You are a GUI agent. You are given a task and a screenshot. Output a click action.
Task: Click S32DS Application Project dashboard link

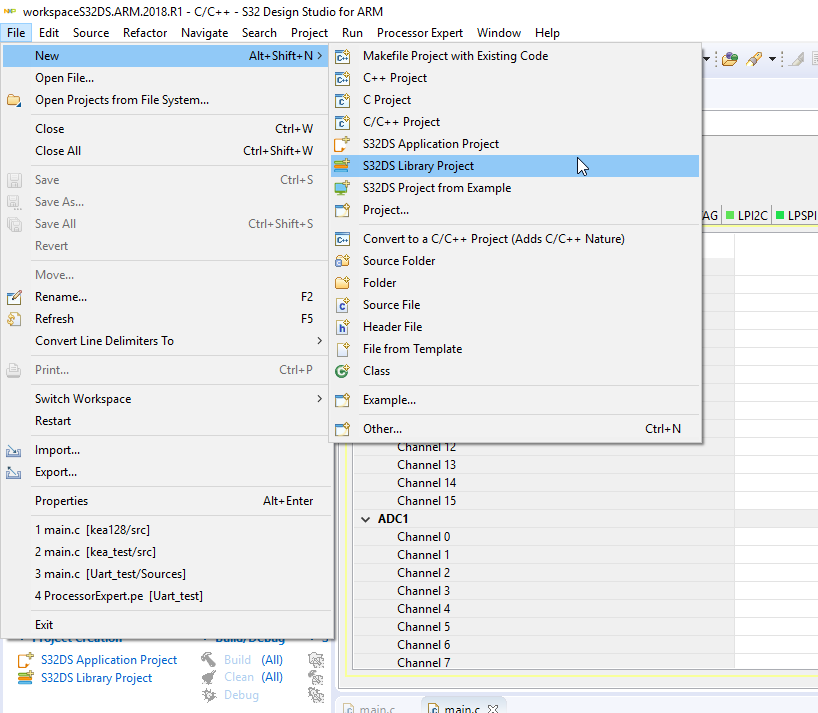click(109, 660)
